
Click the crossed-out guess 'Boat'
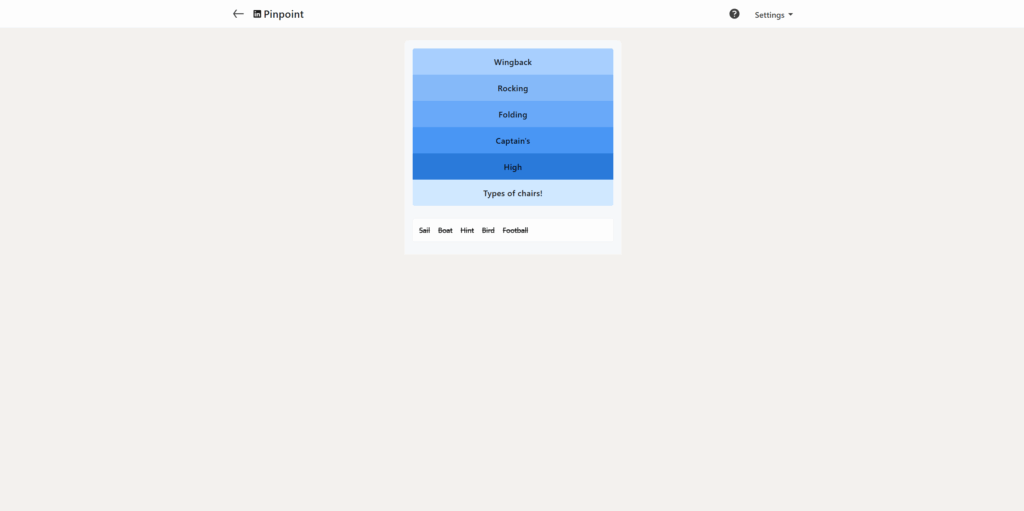click(x=445, y=231)
